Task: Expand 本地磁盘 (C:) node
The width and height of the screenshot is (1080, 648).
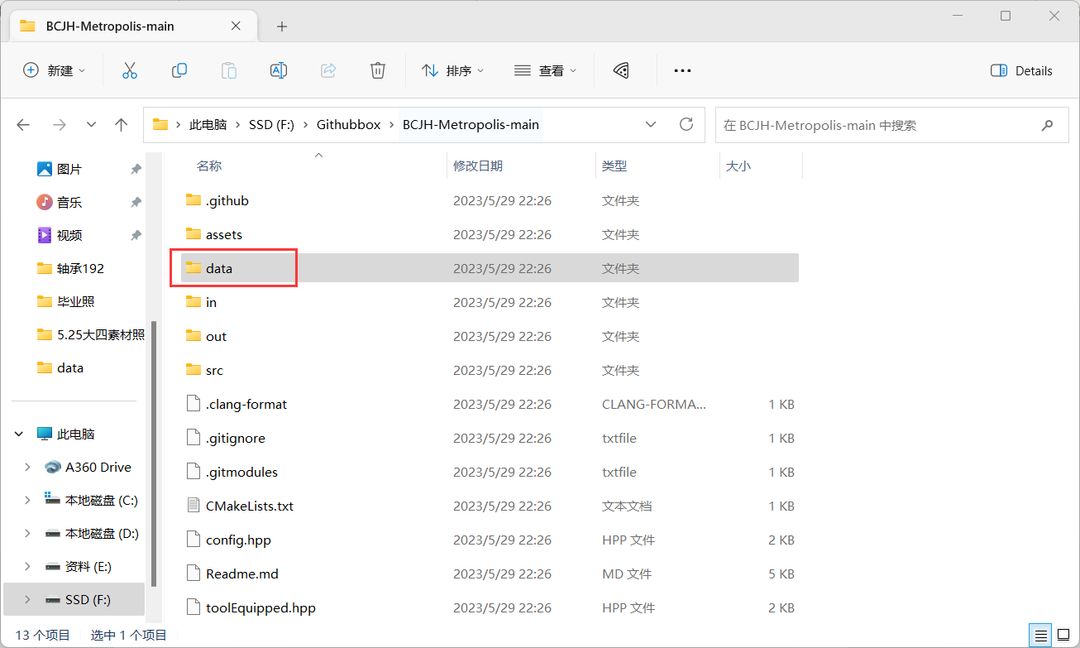Action: tap(27, 500)
